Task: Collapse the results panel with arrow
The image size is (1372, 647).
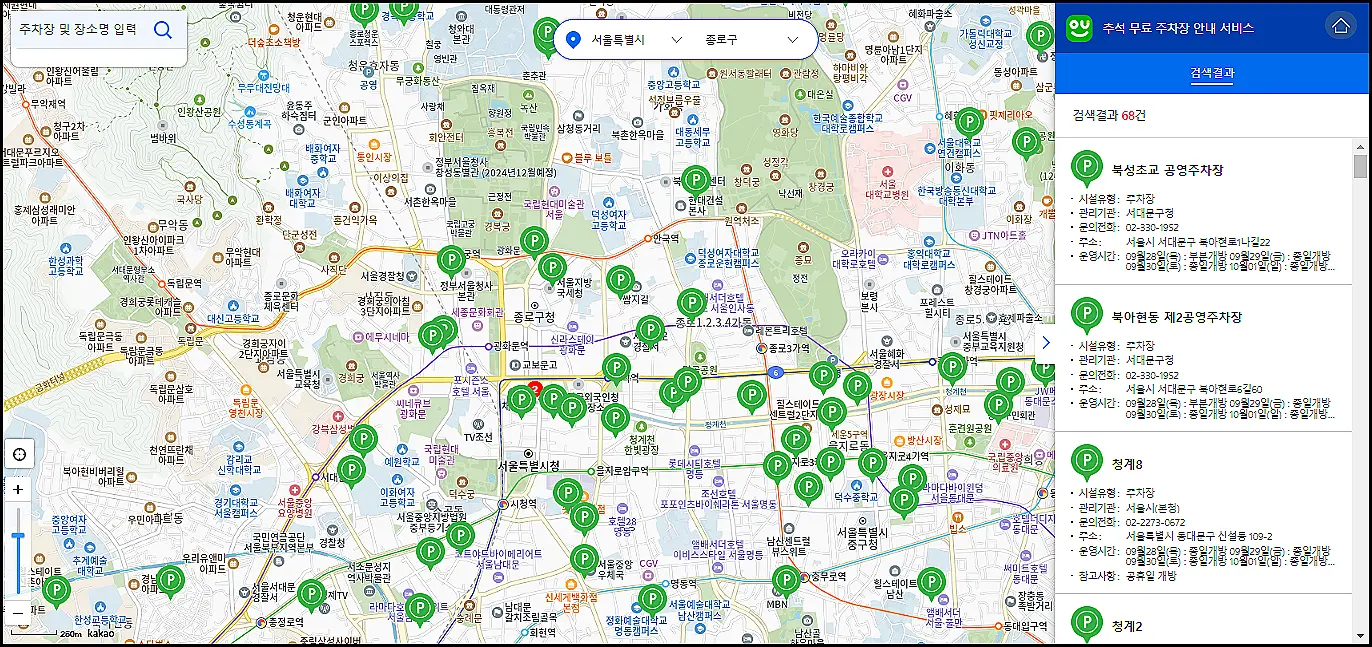Action: pos(1046,342)
